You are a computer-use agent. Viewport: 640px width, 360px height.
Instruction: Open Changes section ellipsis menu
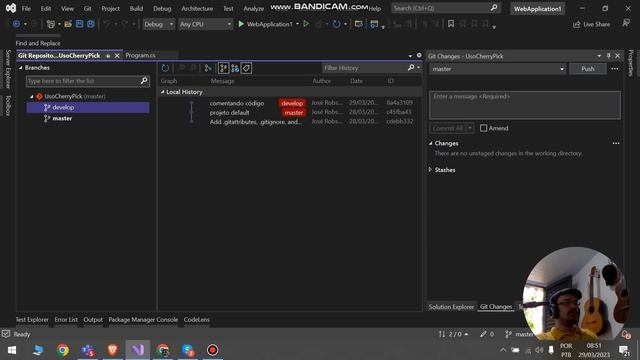[x=616, y=143]
